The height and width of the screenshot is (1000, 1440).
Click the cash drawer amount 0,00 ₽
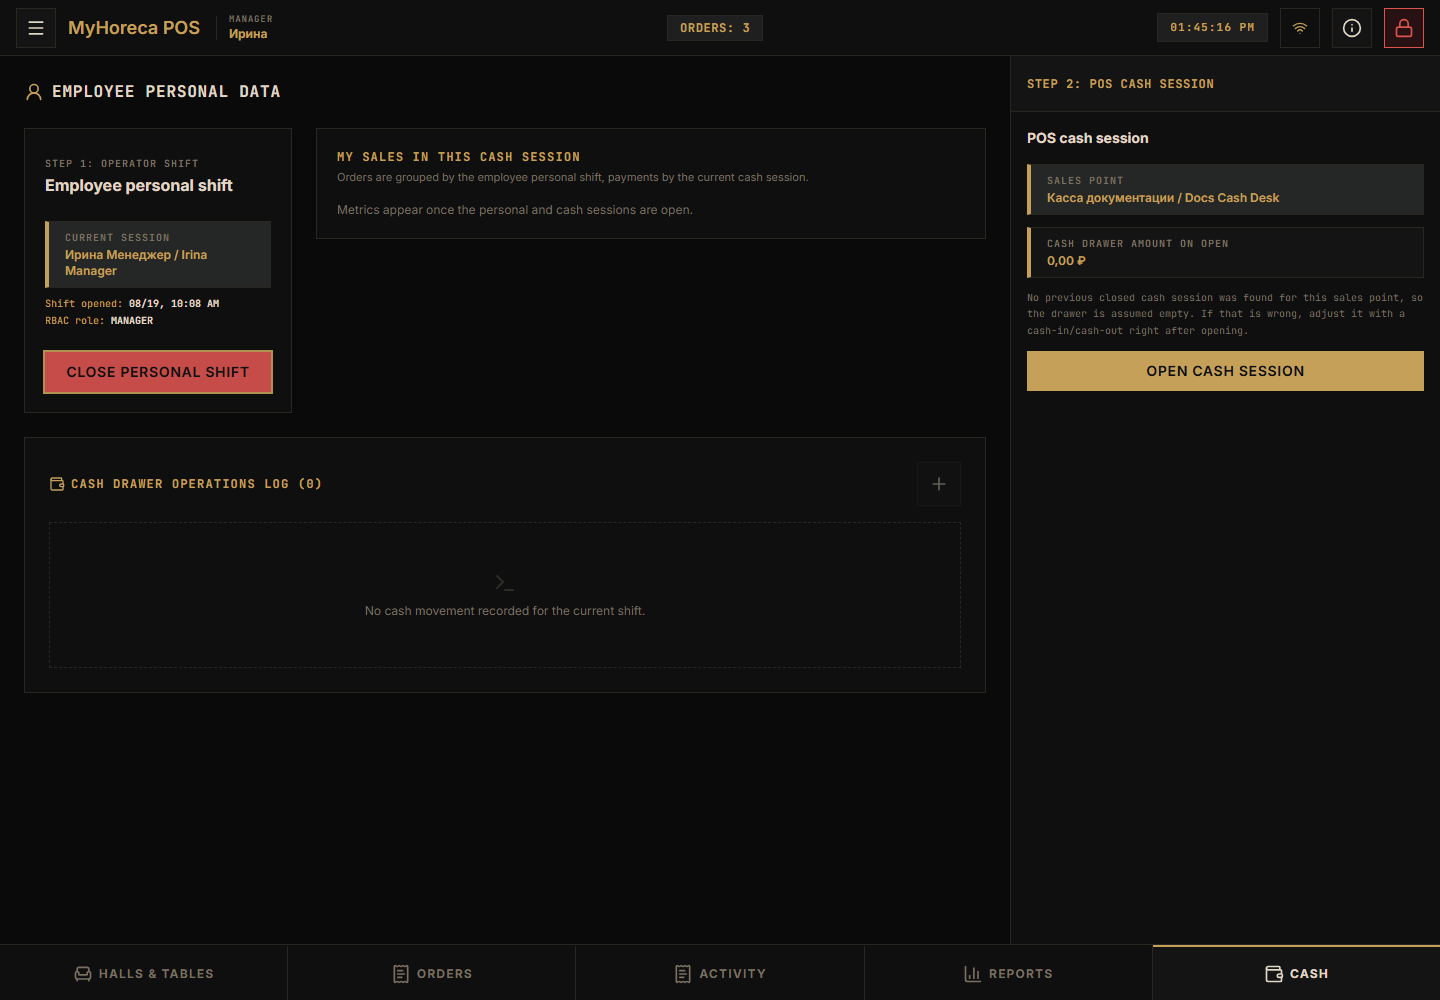pos(1225,252)
